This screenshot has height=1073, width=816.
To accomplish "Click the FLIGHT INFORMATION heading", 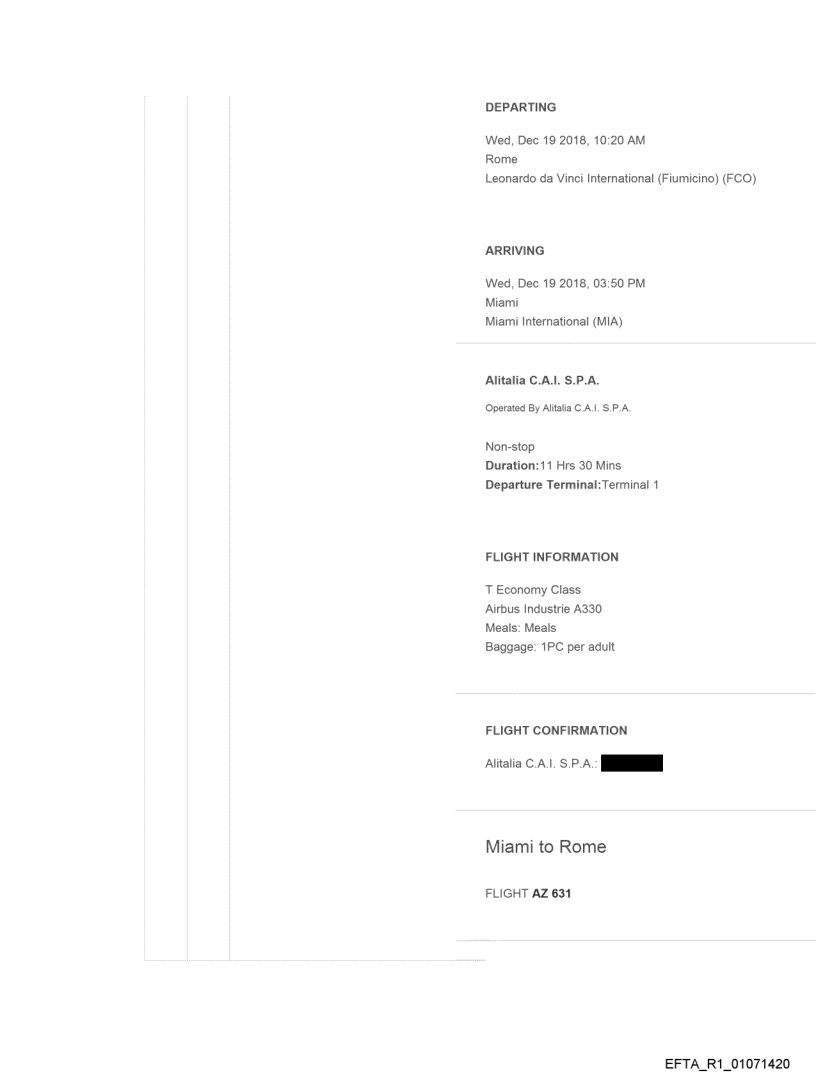I will (551, 557).
